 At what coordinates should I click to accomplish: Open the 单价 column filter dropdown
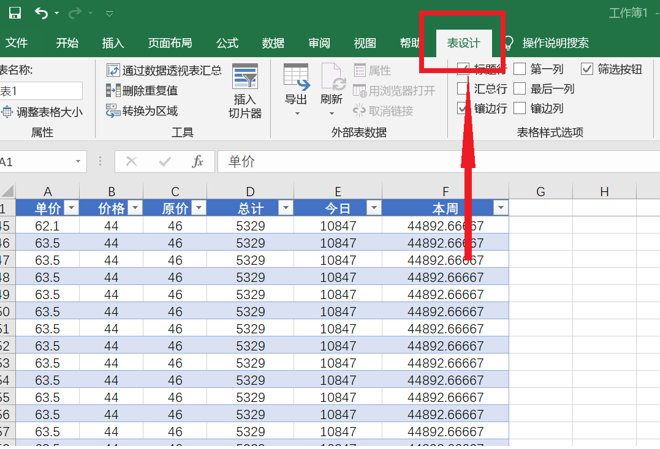coord(72,208)
